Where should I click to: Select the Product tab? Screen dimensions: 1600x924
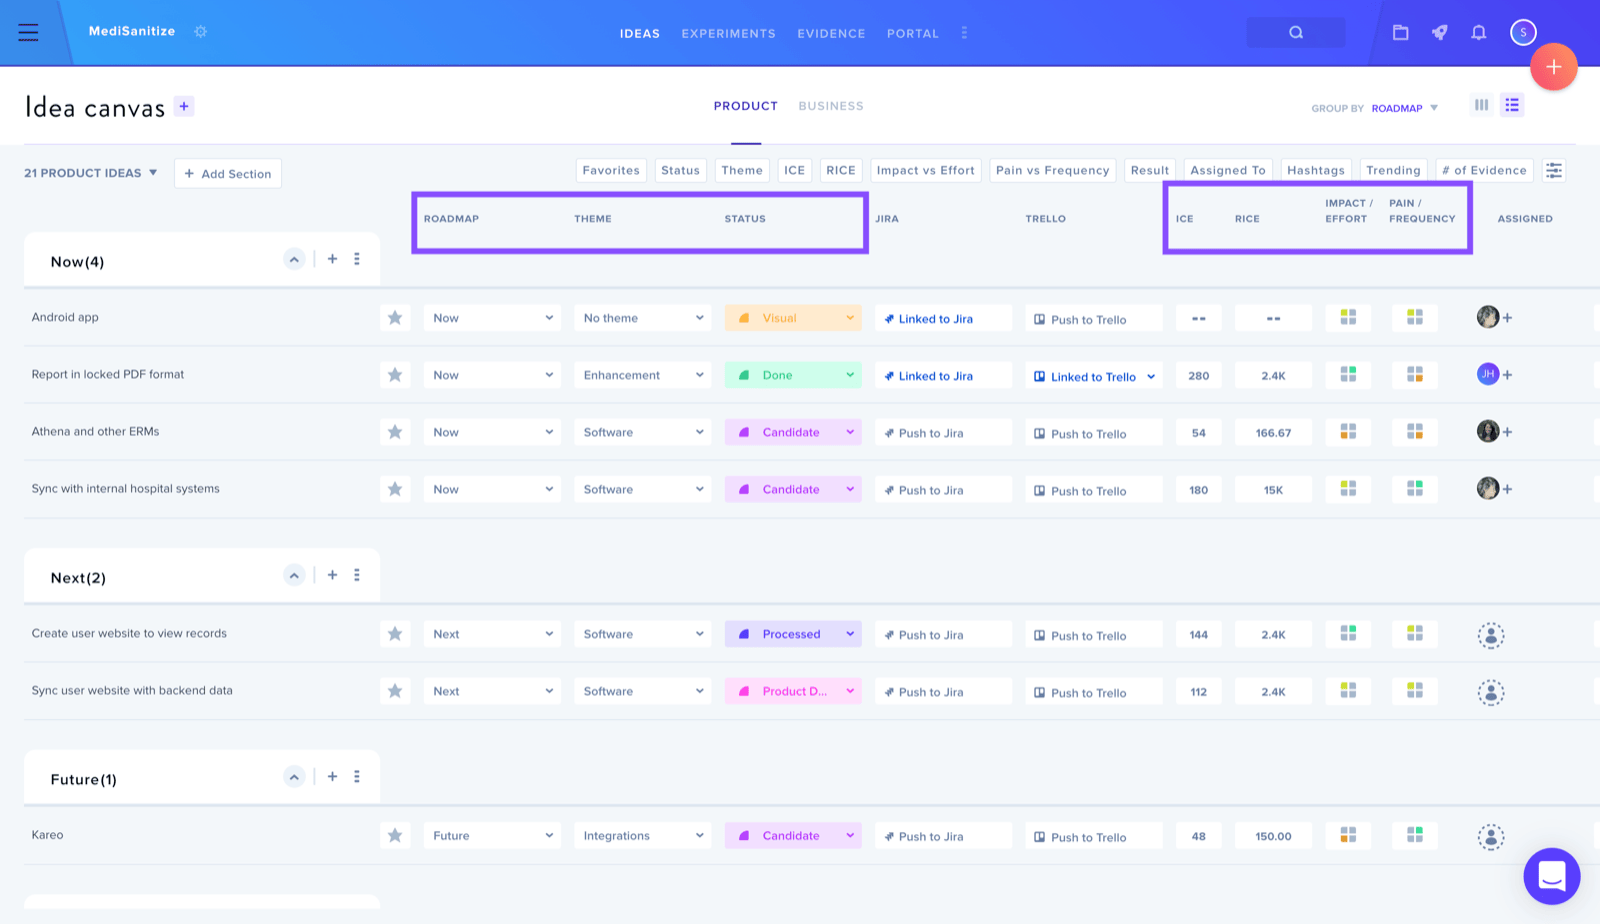pos(745,106)
